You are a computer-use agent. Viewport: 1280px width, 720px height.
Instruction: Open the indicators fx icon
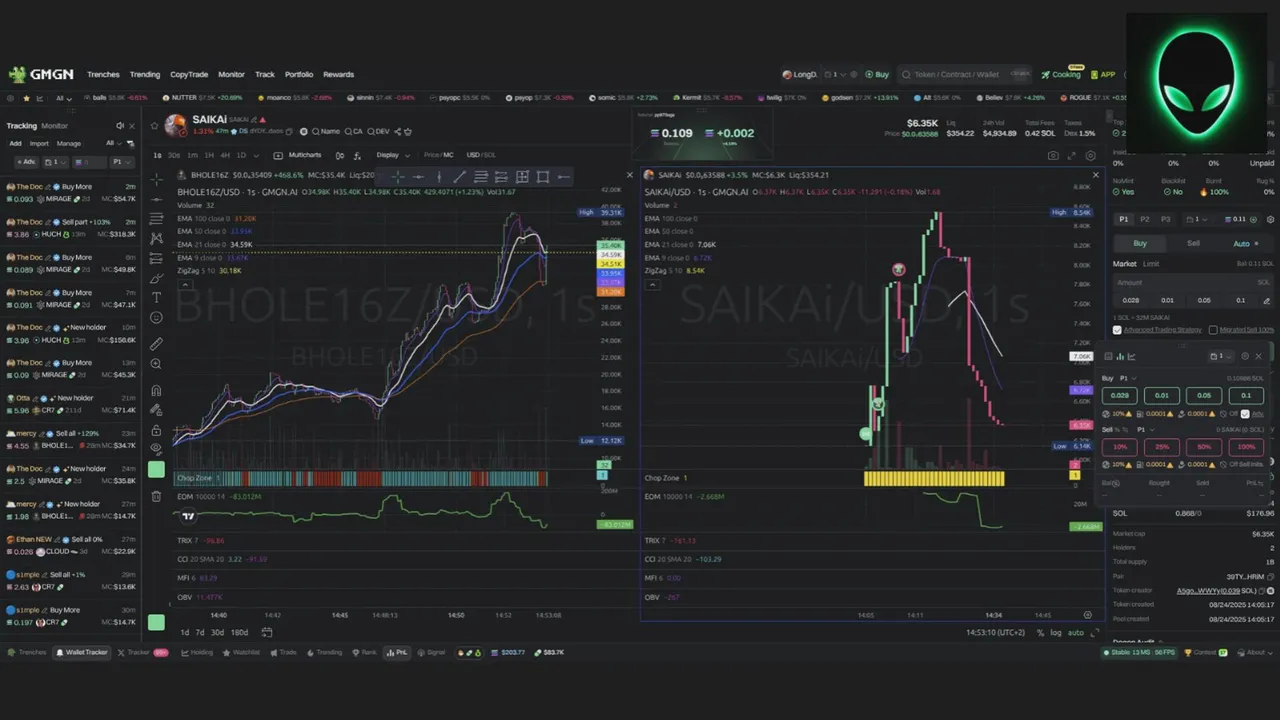359,155
